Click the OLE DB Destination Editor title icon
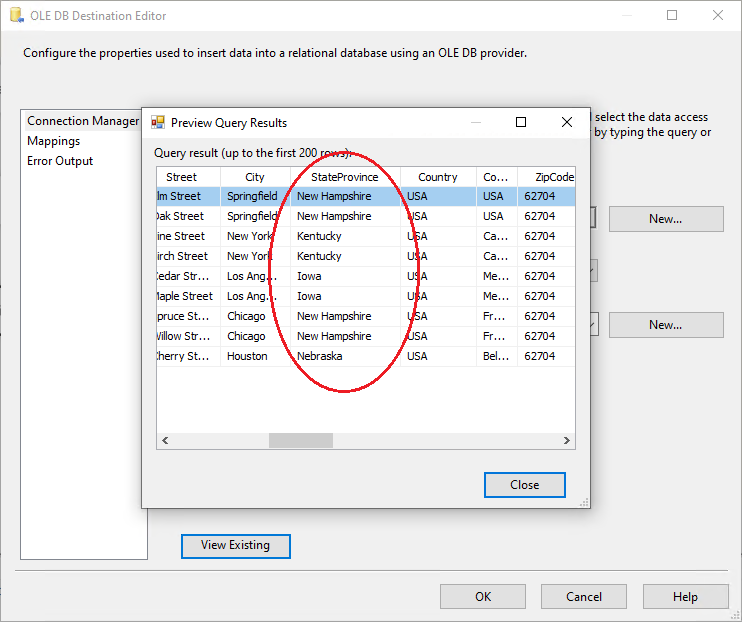This screenshot has height=622, width=742. pos(14,16)
